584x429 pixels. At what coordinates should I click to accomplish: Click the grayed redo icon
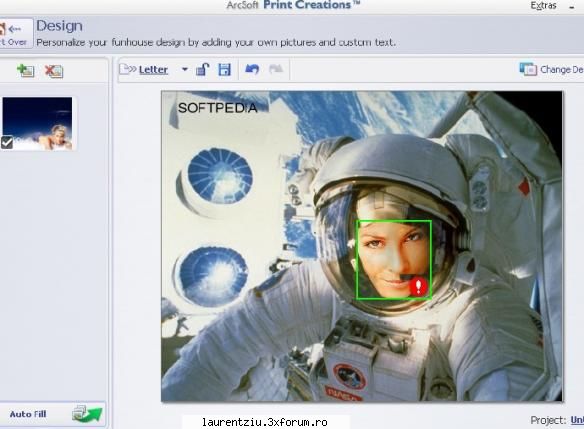(276, 69)
